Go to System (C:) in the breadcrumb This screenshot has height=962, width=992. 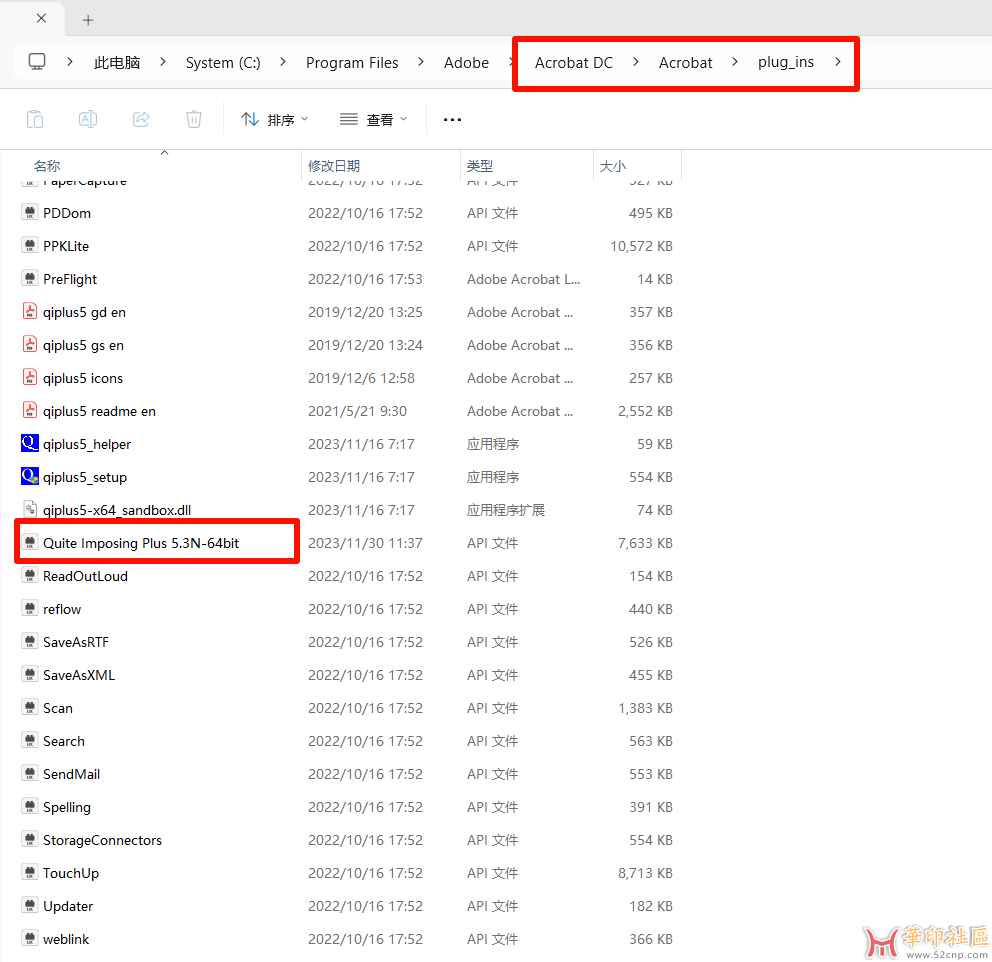pyautogui.click(x=223, y=63)
